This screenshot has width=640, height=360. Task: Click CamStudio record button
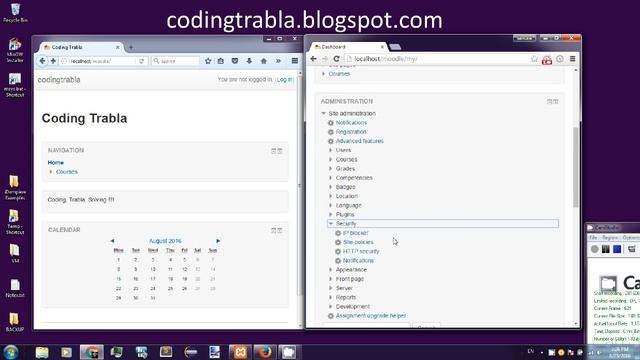[595, 249]
